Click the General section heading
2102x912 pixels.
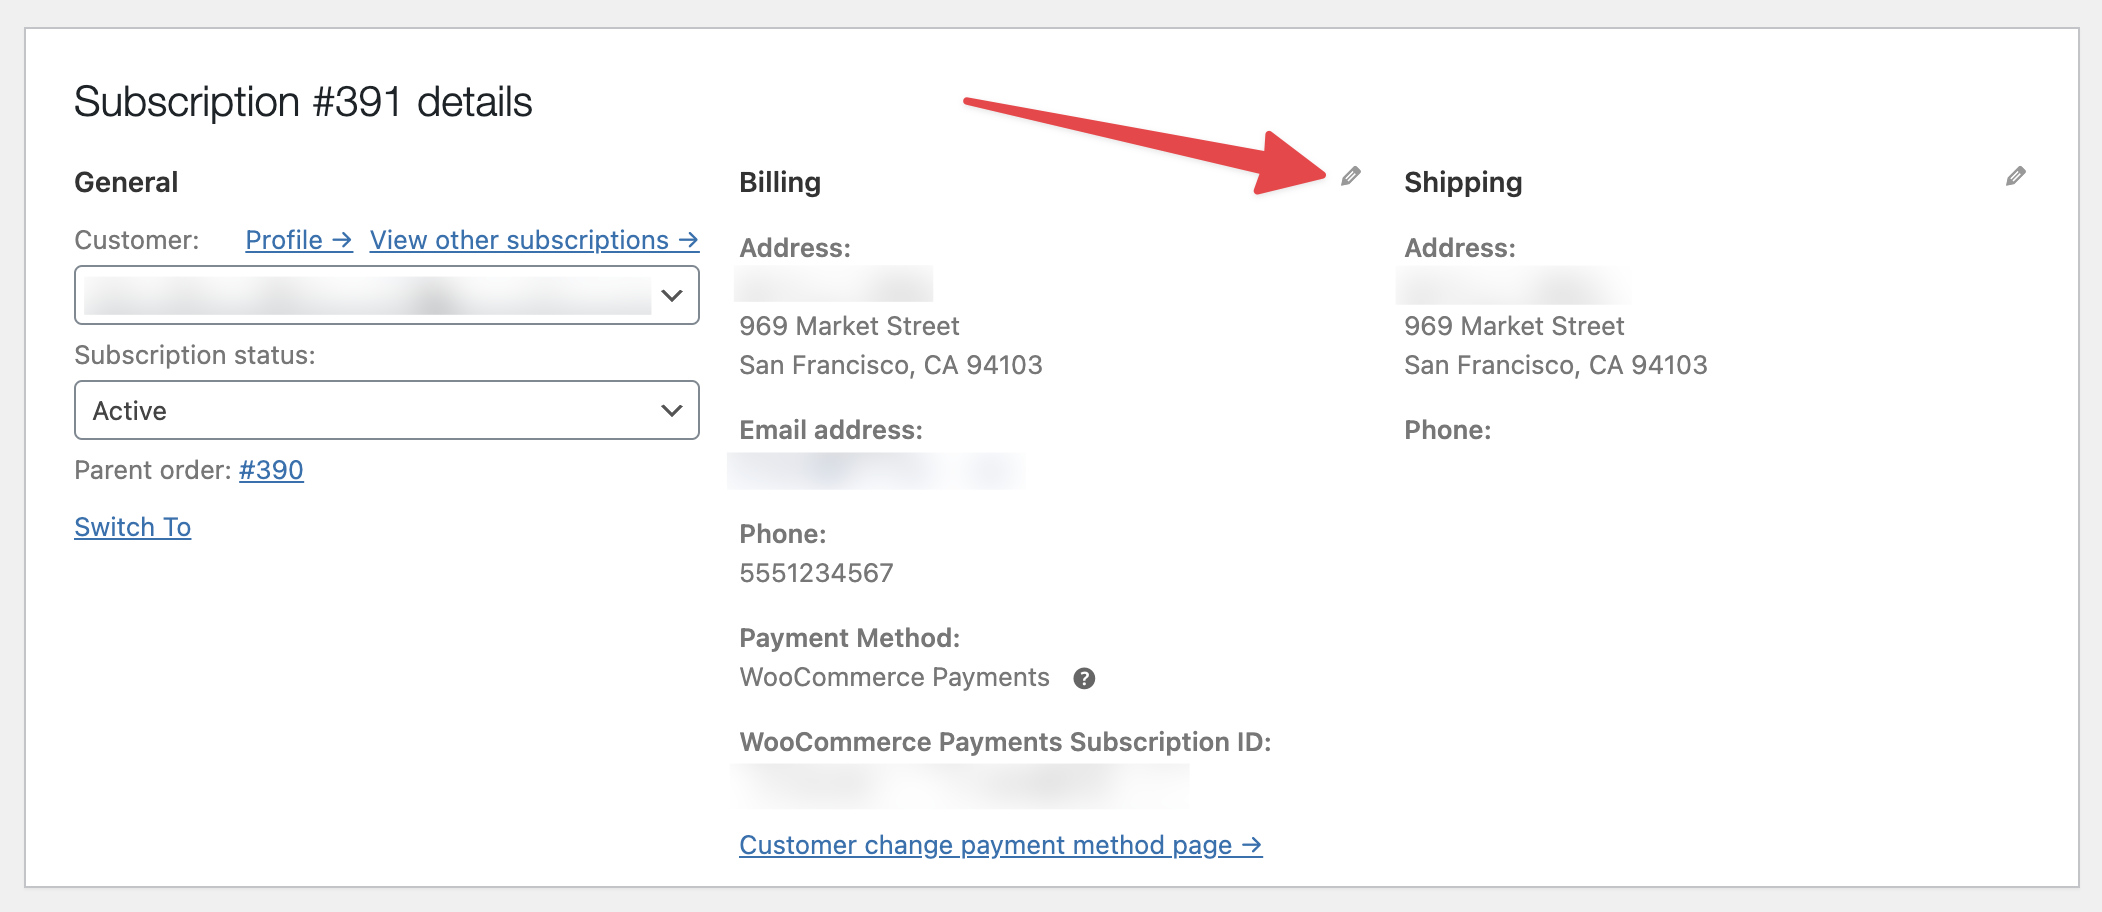pyautogui.click(x=126, y=182)
